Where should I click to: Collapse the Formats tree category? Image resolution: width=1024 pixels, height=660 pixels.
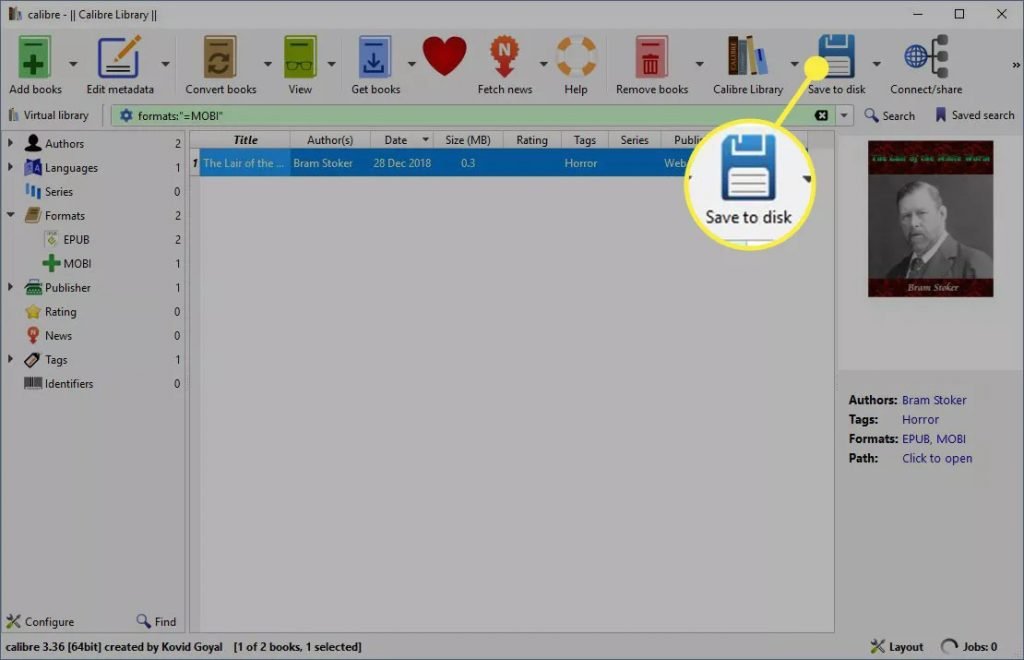point(10,215)
